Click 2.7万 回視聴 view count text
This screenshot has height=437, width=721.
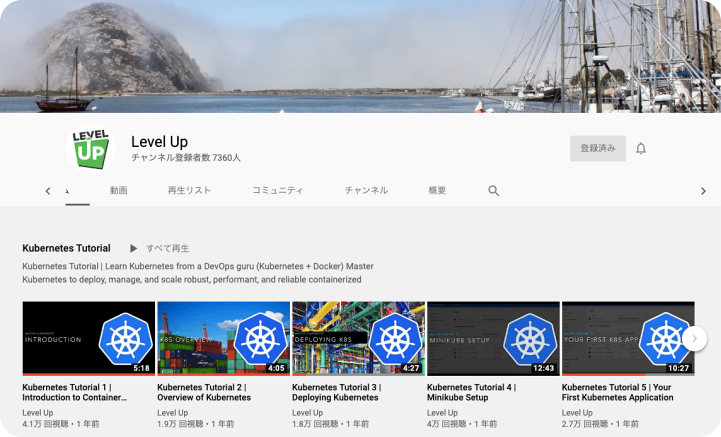pyautogui.click(x=585, y=424)
